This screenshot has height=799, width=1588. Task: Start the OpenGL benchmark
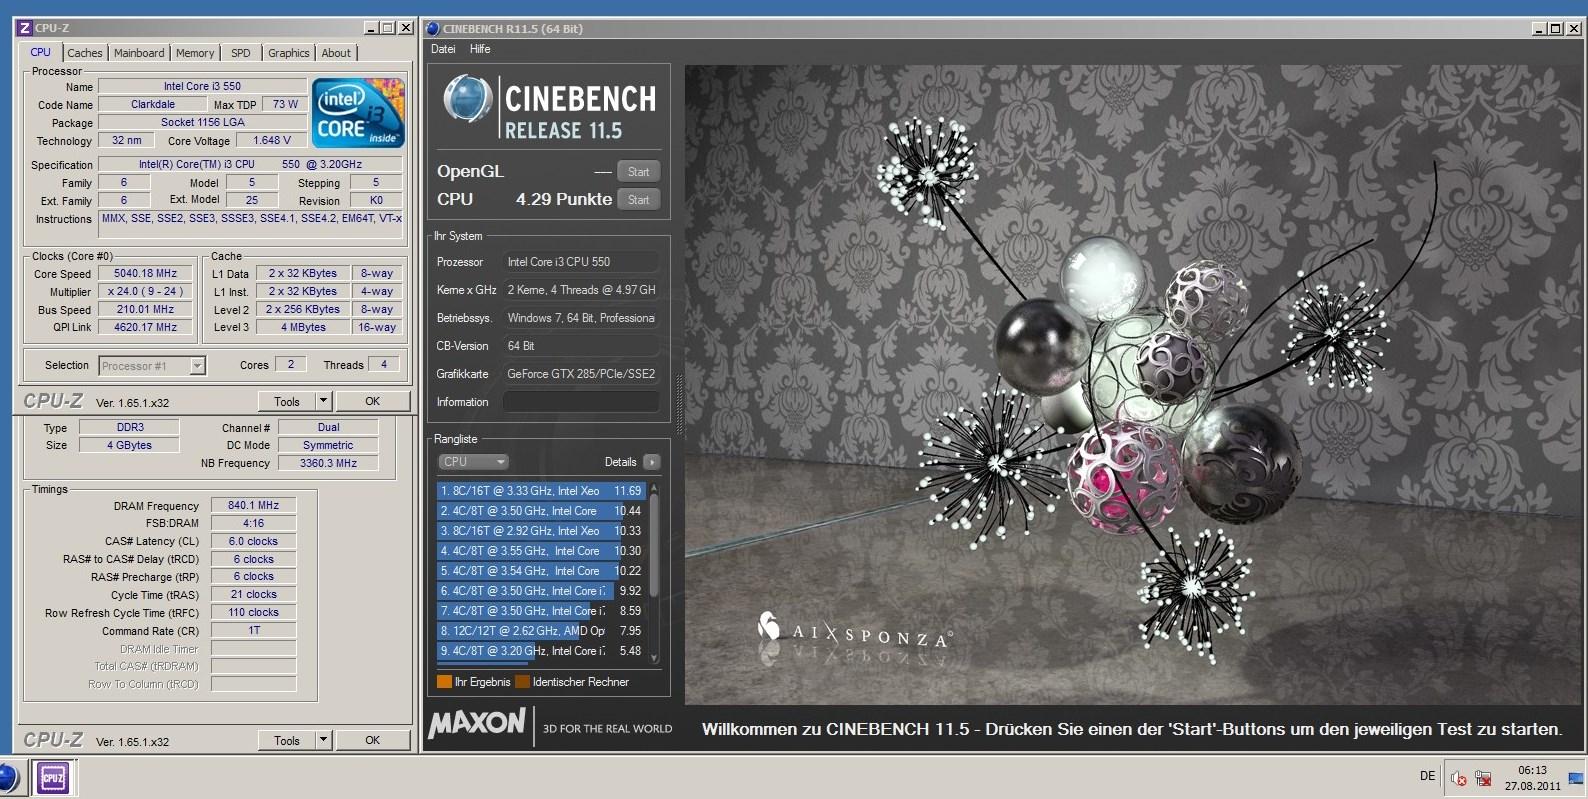click(x=638, y=171)
